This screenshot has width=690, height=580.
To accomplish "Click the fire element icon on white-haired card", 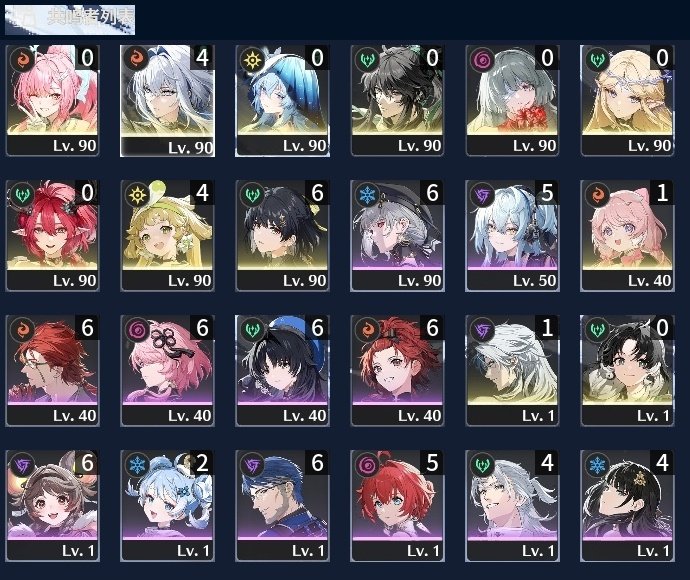I will tap(135, 58).
